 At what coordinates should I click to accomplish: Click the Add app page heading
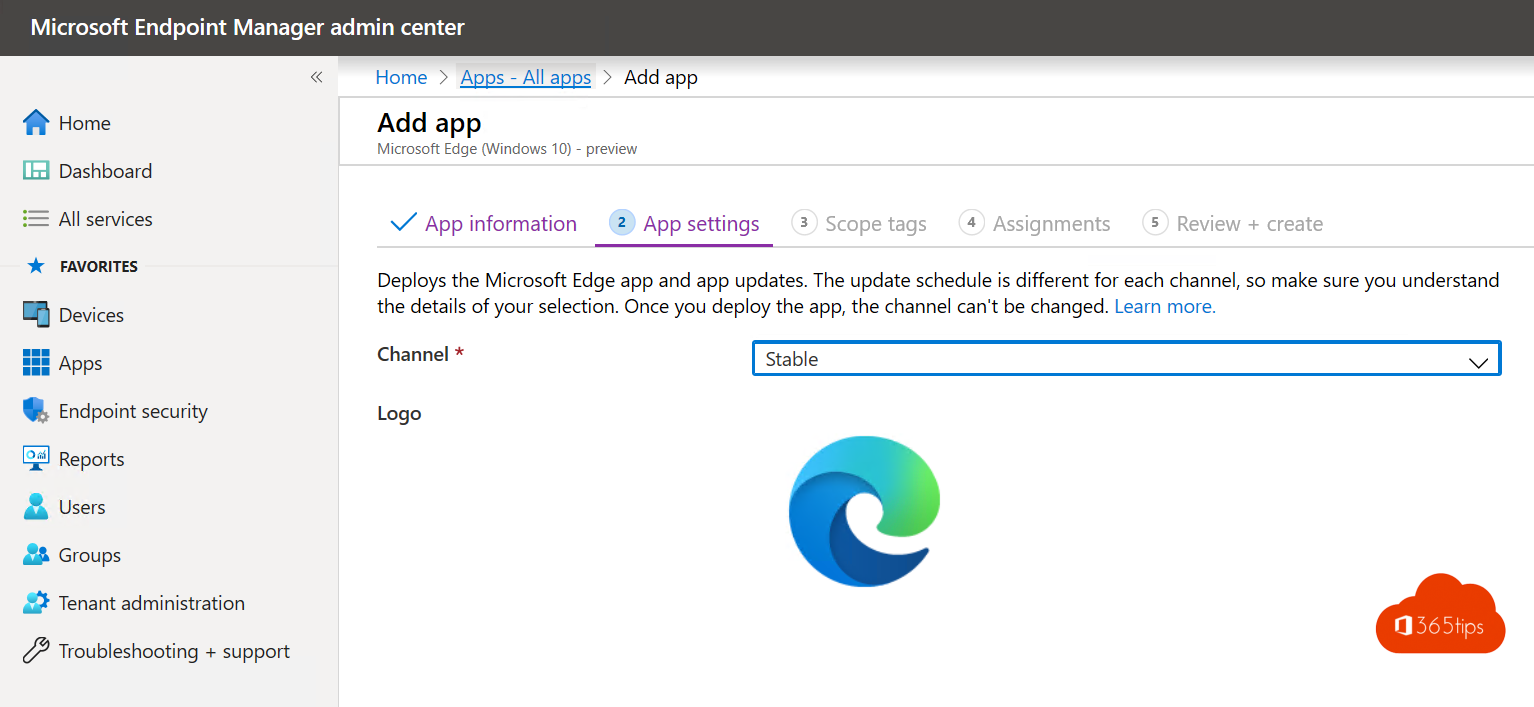(429, 123)
